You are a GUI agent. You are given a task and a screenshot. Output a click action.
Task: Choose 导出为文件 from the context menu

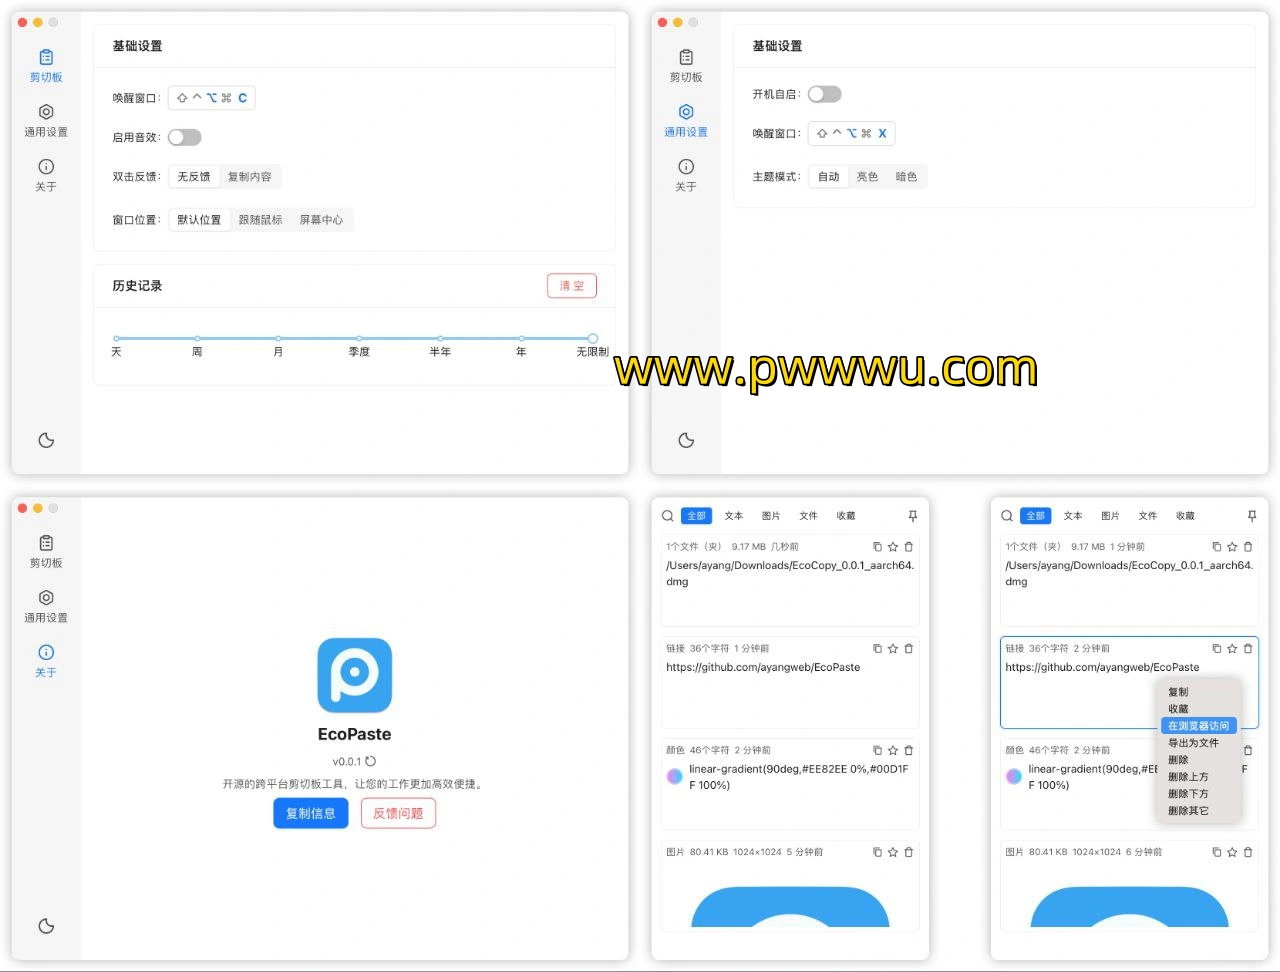[x=1194, y=743]
